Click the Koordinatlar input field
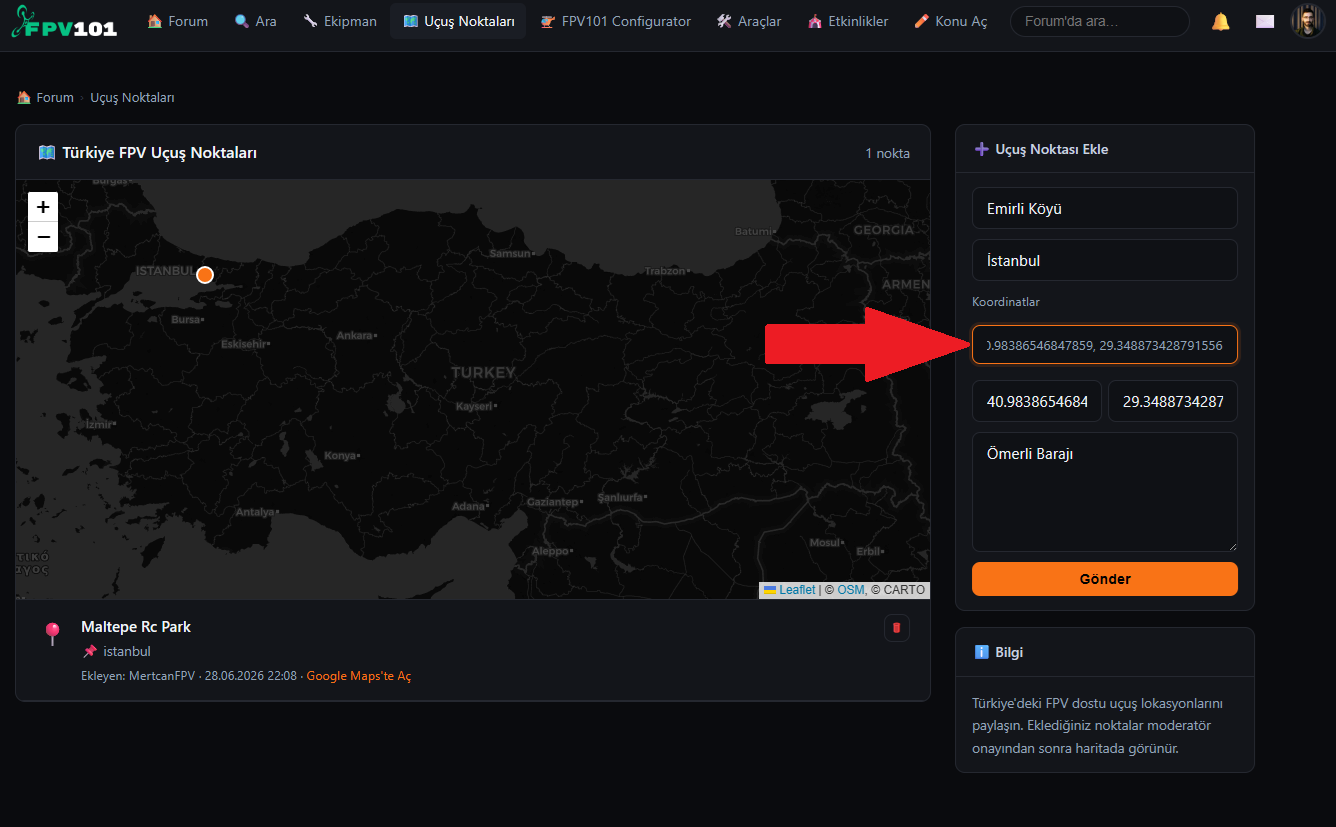This screenshot has height=827, width=1336. (1105, 345)
